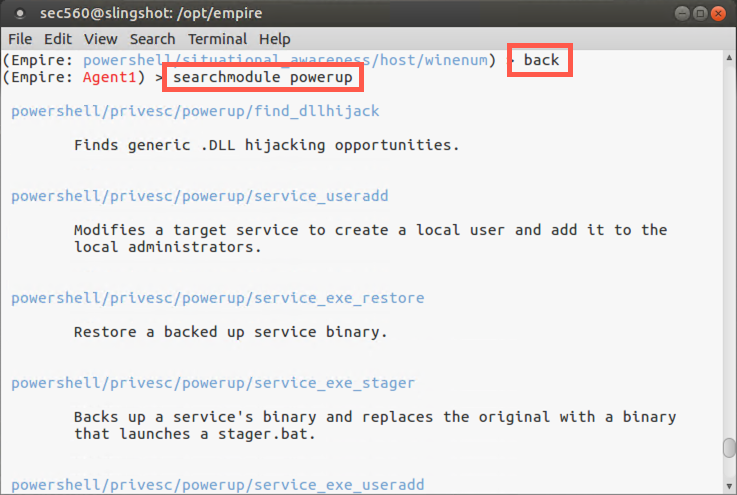
Task: Click the 'back' command text
Action: (541, 60)
